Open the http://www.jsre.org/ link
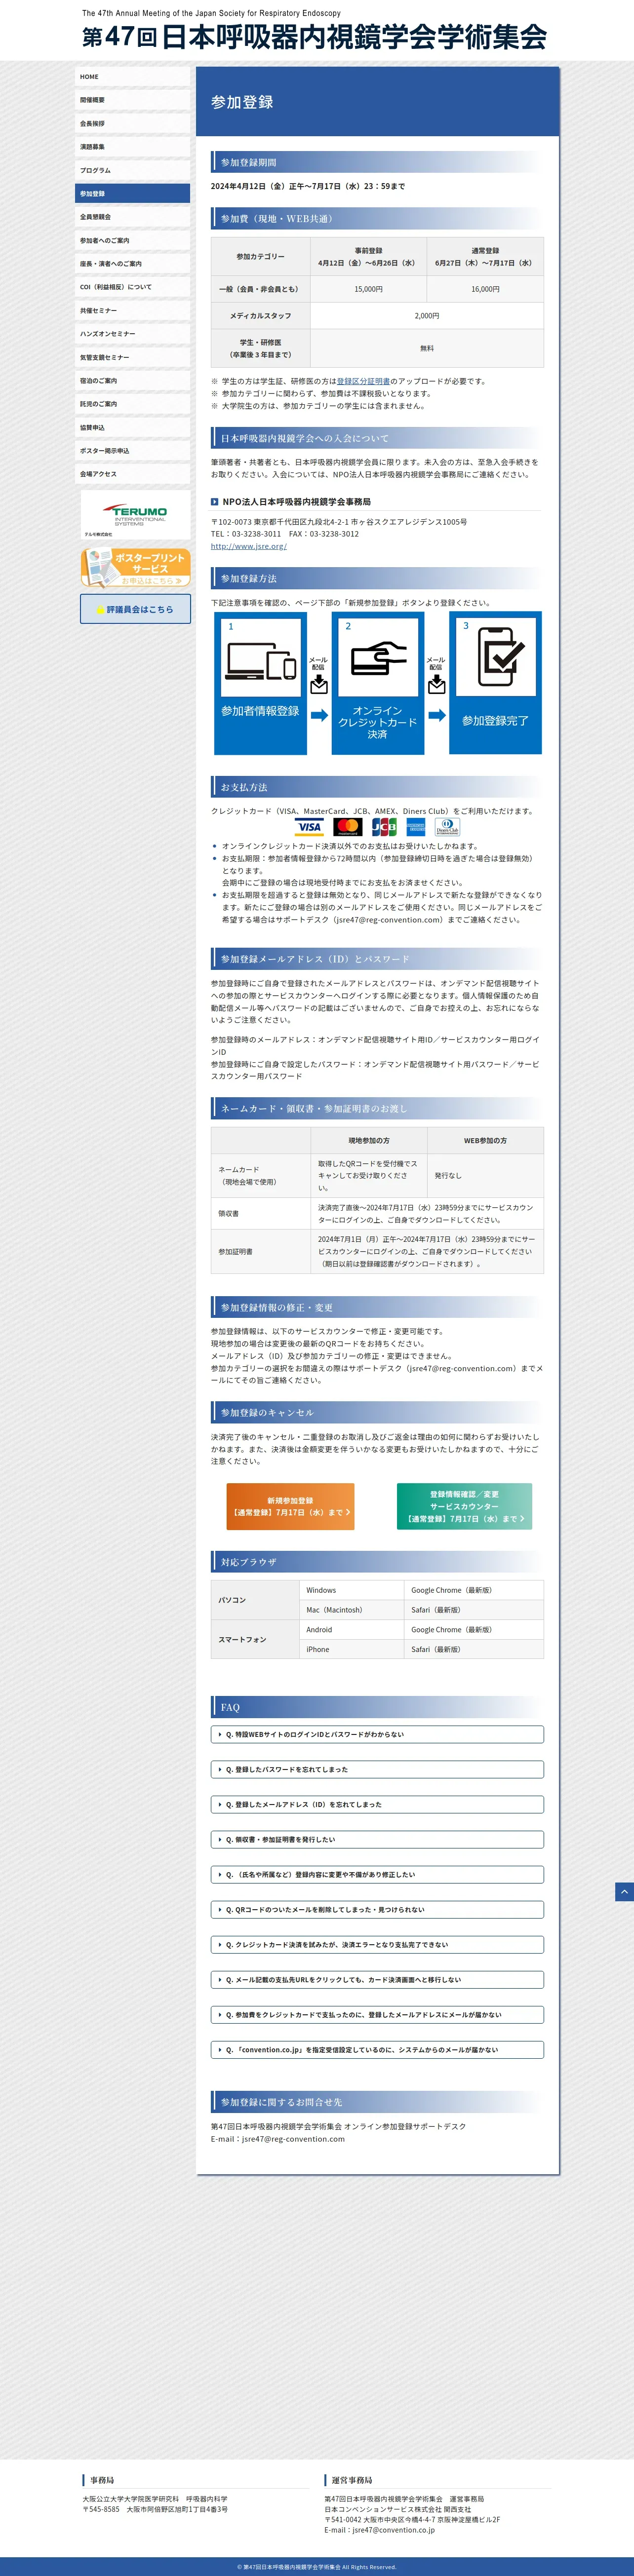The height and width of the screenshot is (2576, 634). [248, 546]
